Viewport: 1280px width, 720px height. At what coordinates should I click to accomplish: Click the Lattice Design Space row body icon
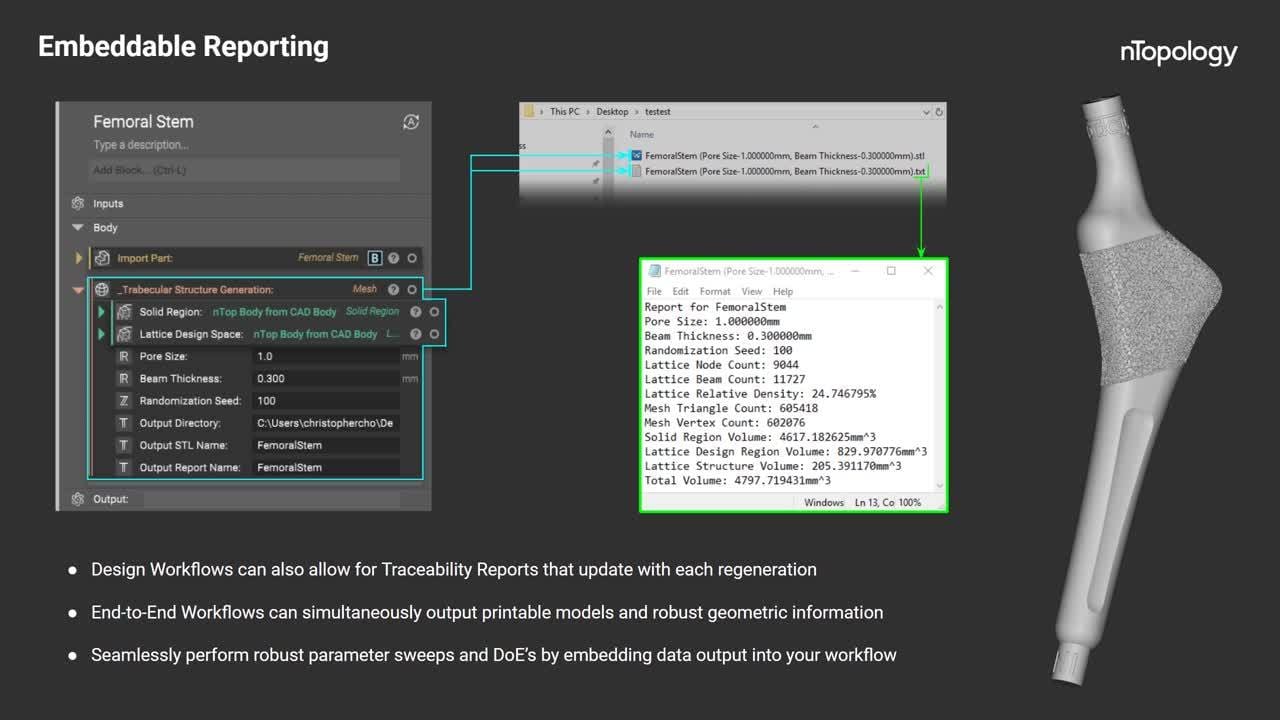click(124, 334)
